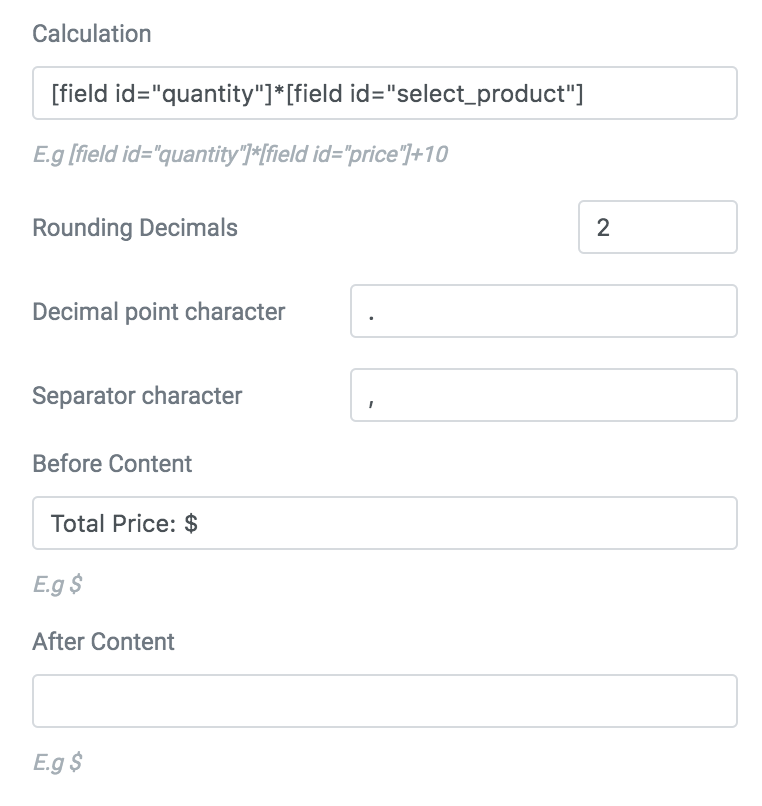762x806 pixels.
Task: Click the Calculation label
Action: click(92, 34)
